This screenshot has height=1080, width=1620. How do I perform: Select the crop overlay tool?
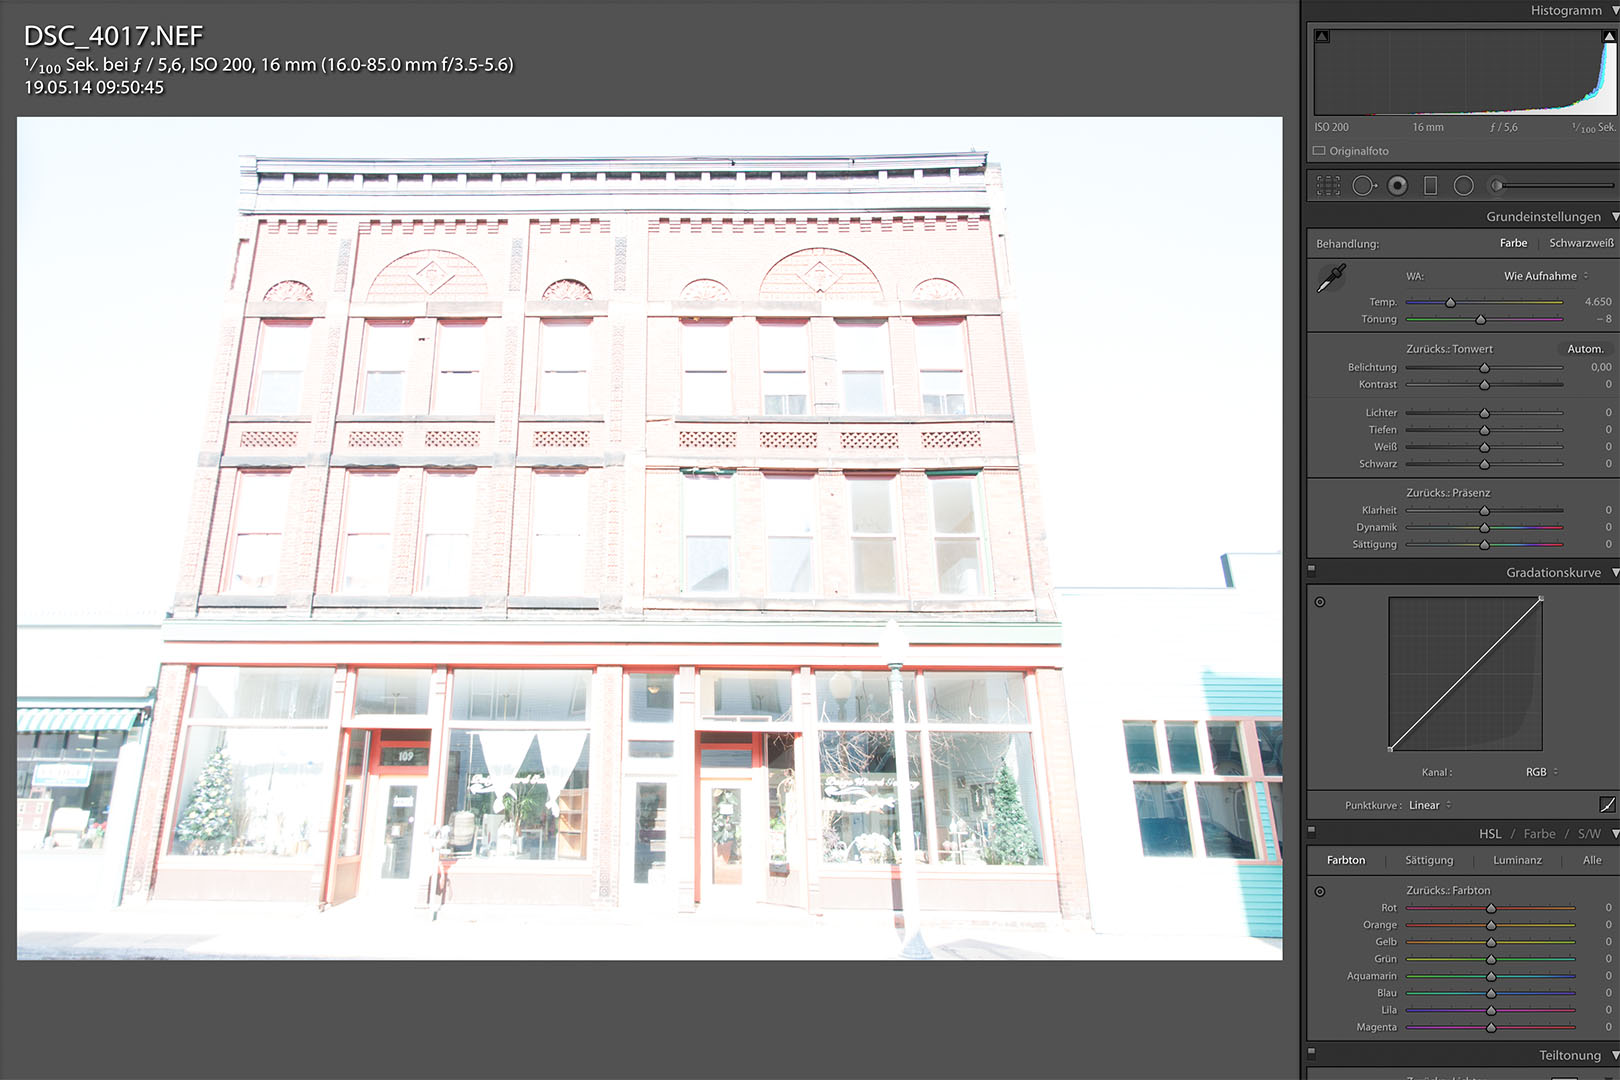click(x=1328, y=186)
